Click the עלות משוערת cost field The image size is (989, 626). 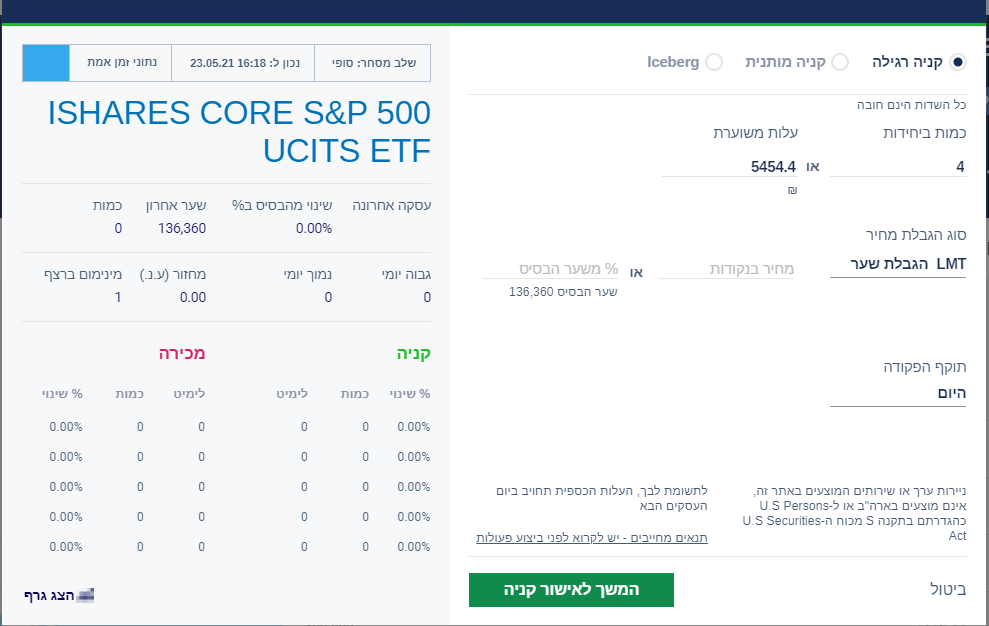pos(729,167)
